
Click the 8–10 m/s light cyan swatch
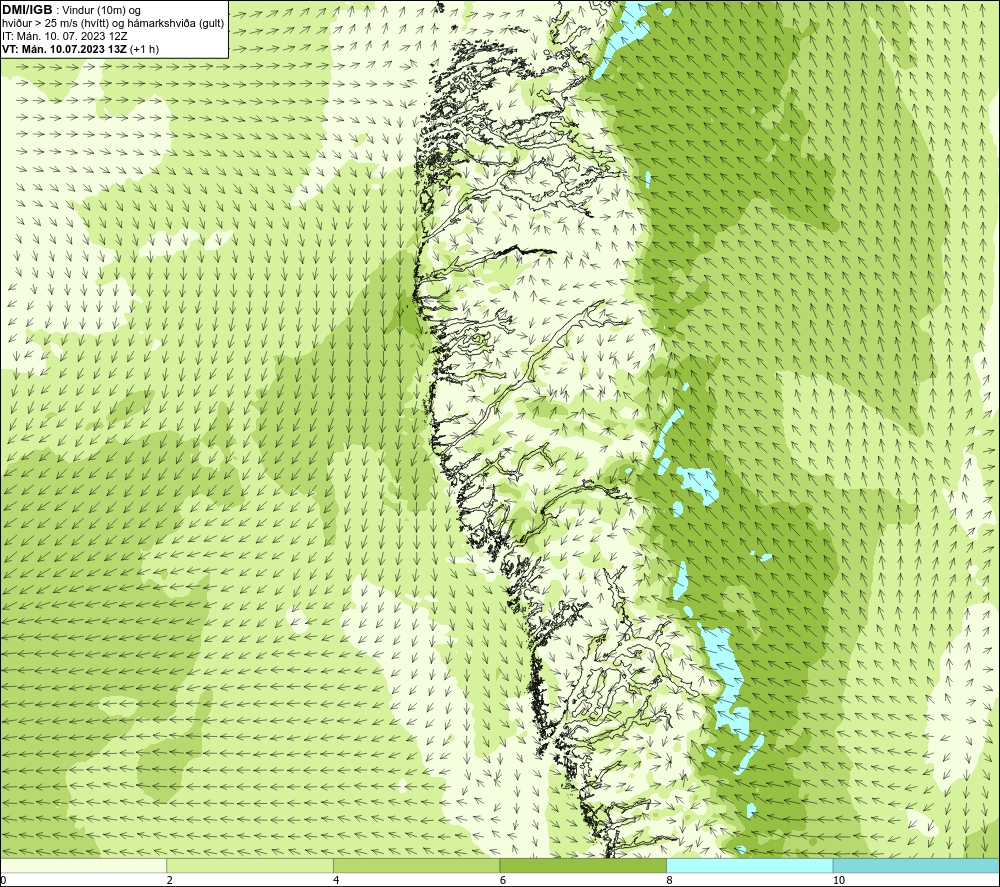point(749,866)
